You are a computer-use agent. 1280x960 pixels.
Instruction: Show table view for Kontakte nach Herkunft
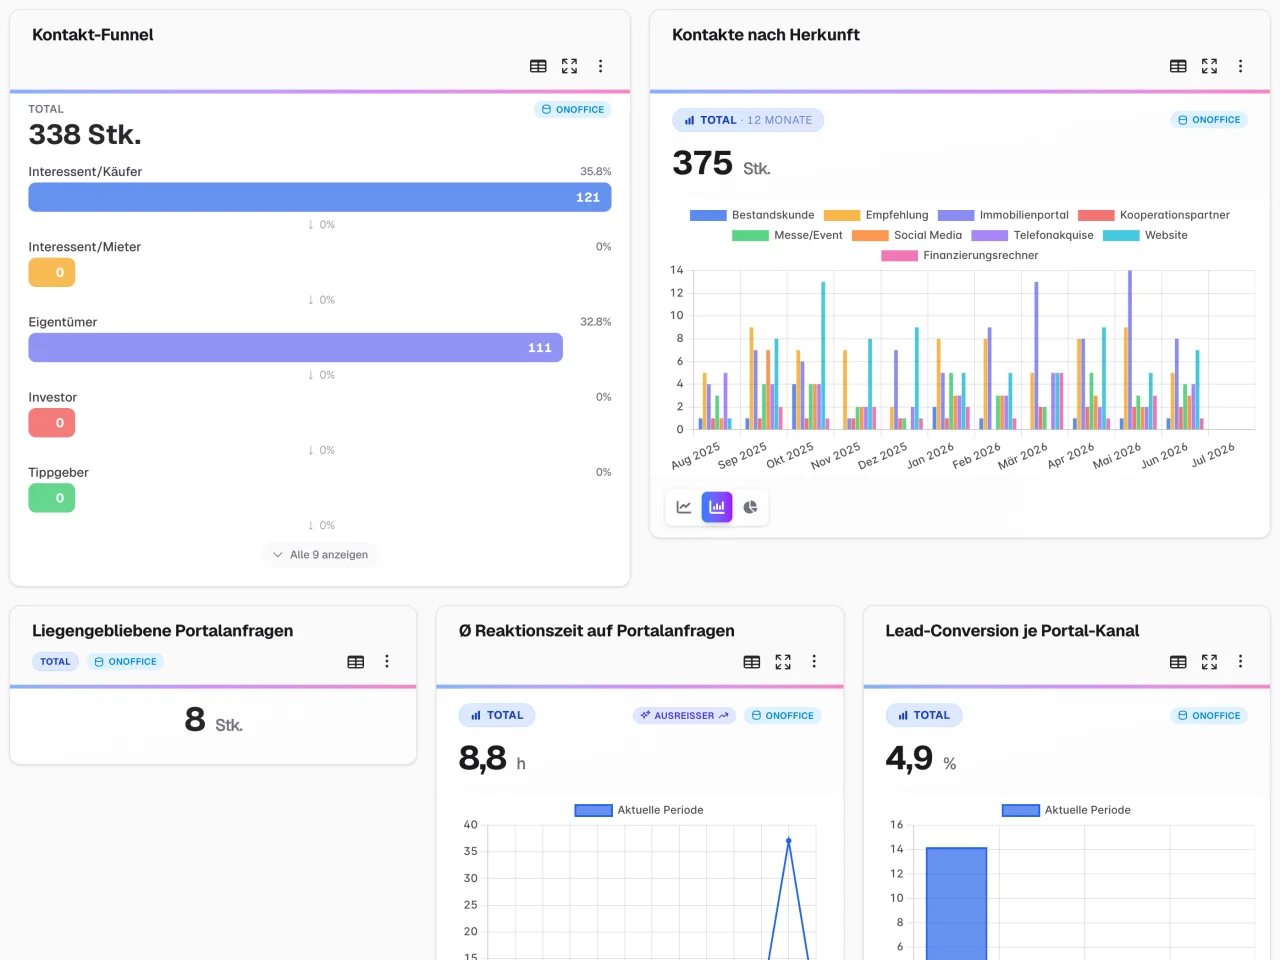point(1178,66)
